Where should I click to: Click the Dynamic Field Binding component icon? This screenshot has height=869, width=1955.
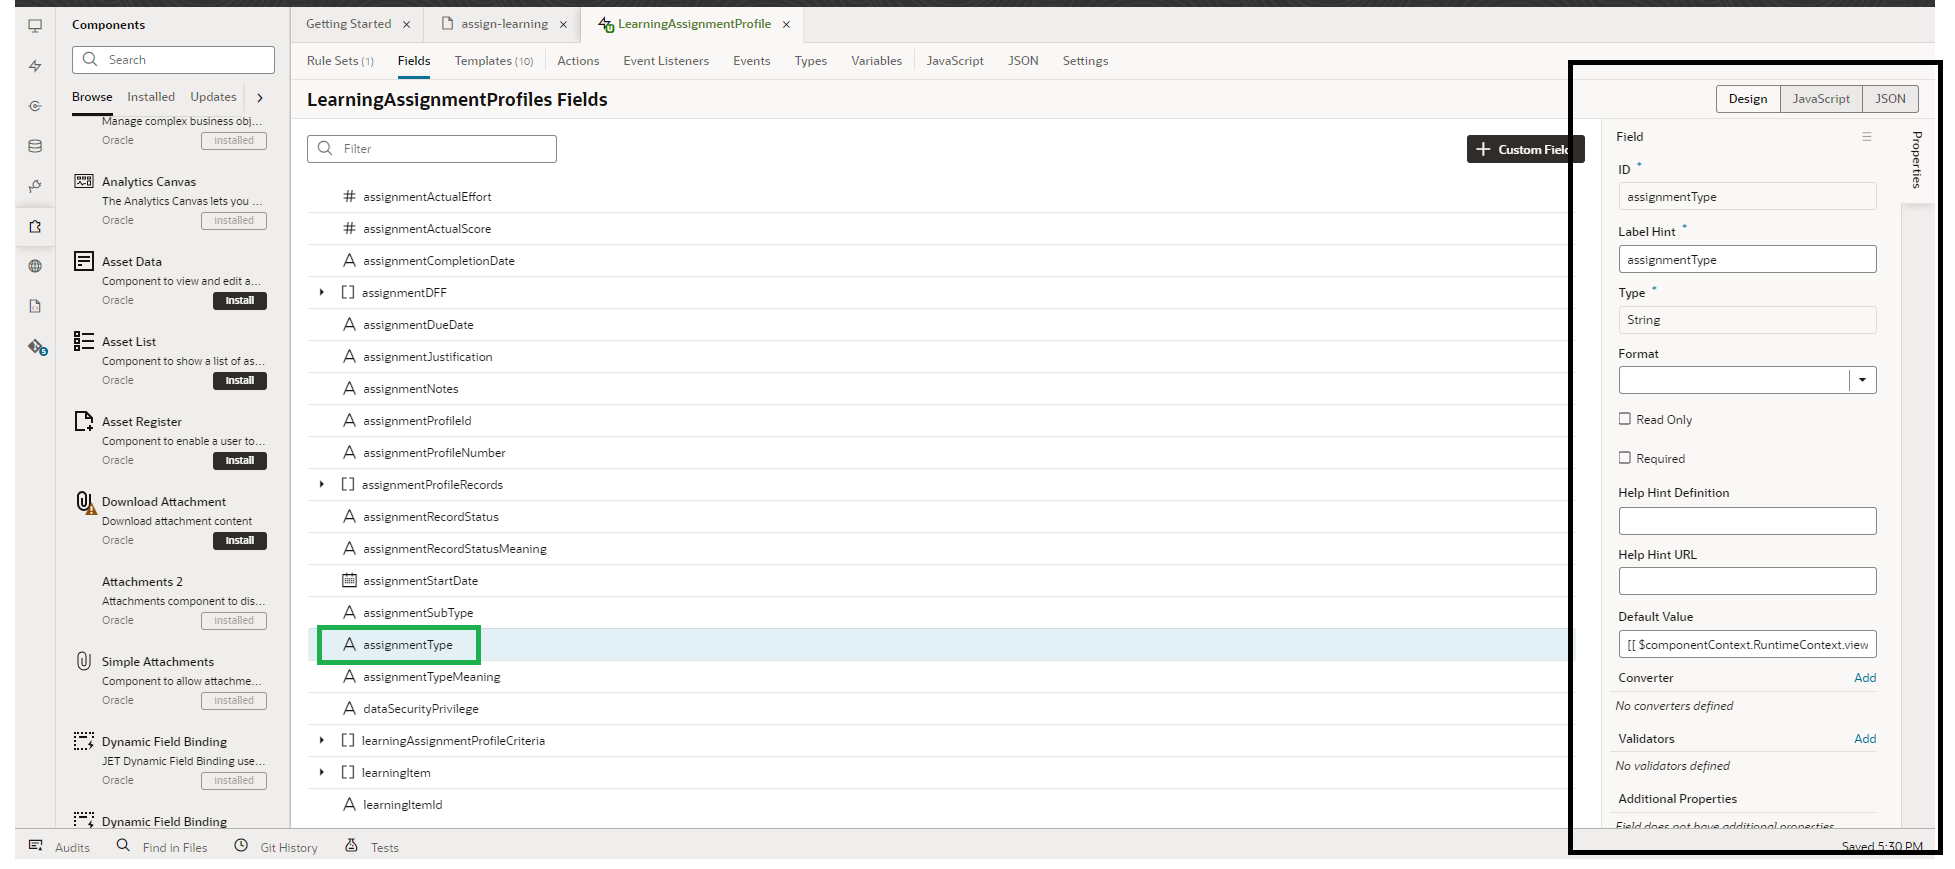84,741
